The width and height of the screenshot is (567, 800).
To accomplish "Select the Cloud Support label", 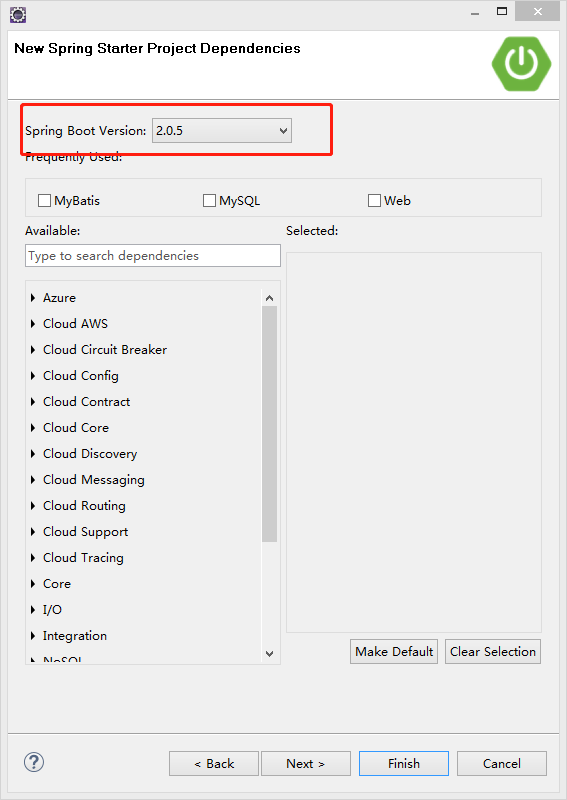I will pos(85,532).
